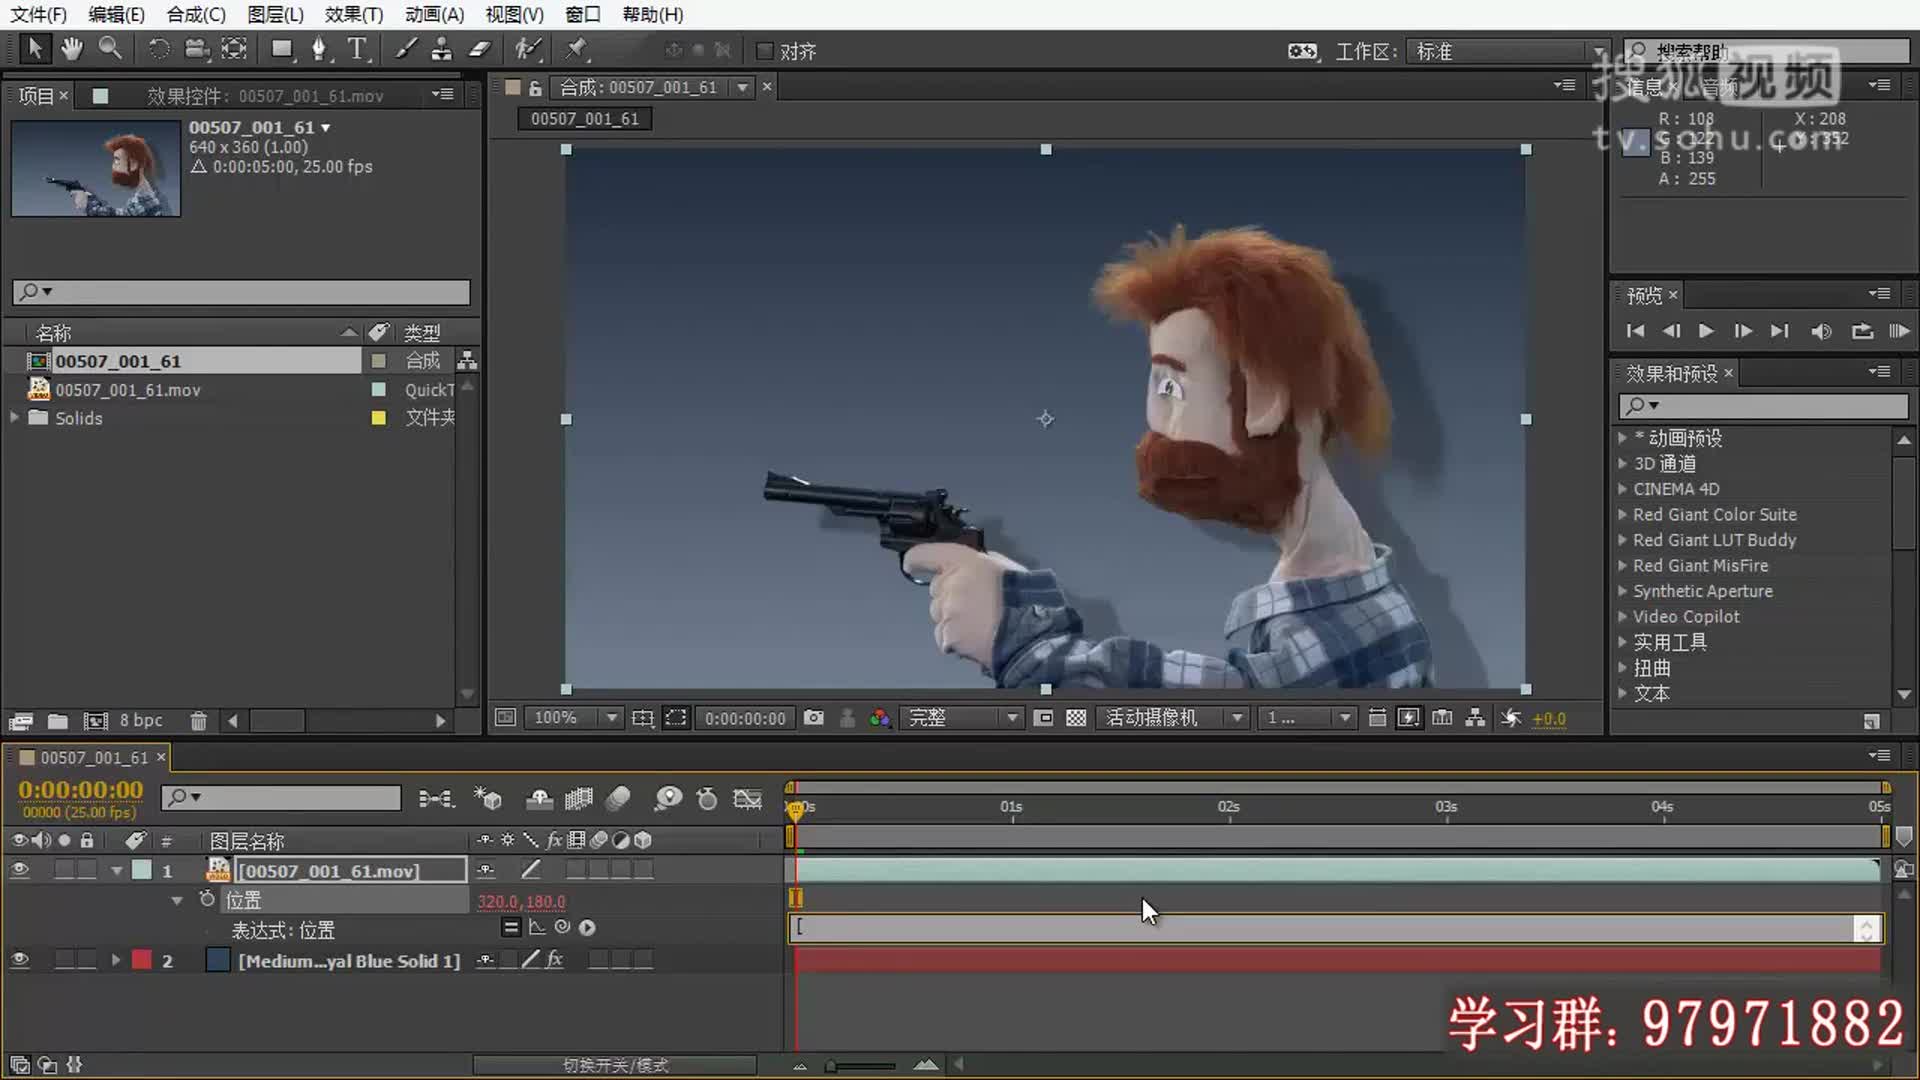Click the play button in preview panel
The width and height of the screenshot is (1920, 1080).
[1706, 331]
